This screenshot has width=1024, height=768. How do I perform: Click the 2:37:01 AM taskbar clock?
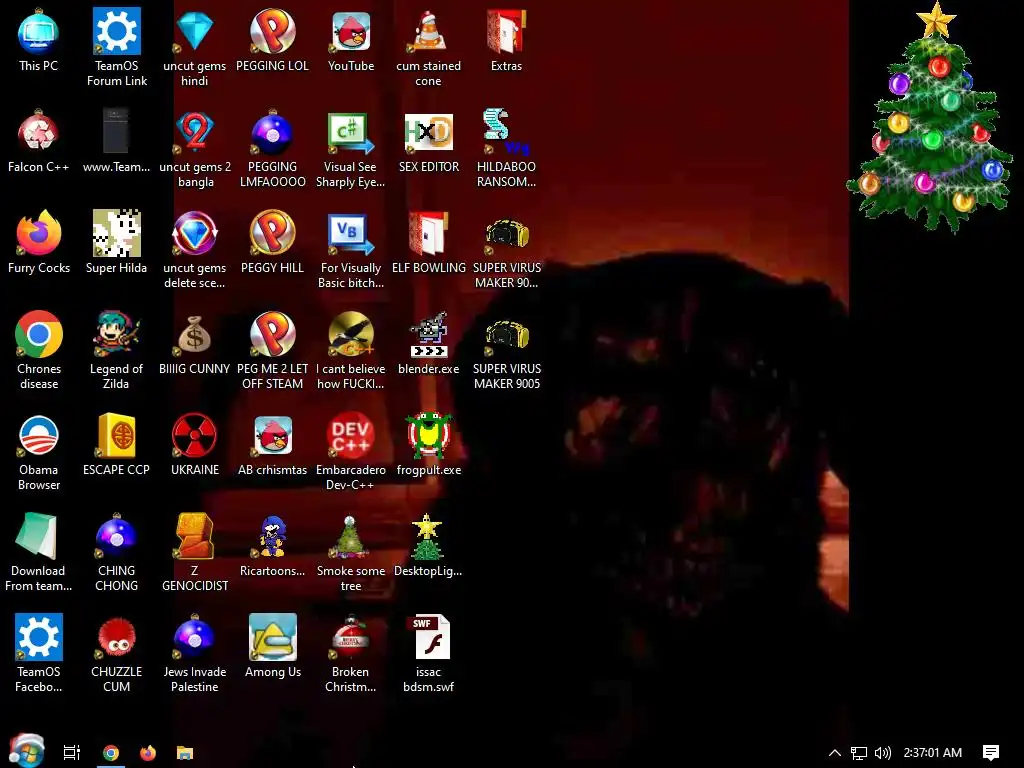[x=933, y=753]
